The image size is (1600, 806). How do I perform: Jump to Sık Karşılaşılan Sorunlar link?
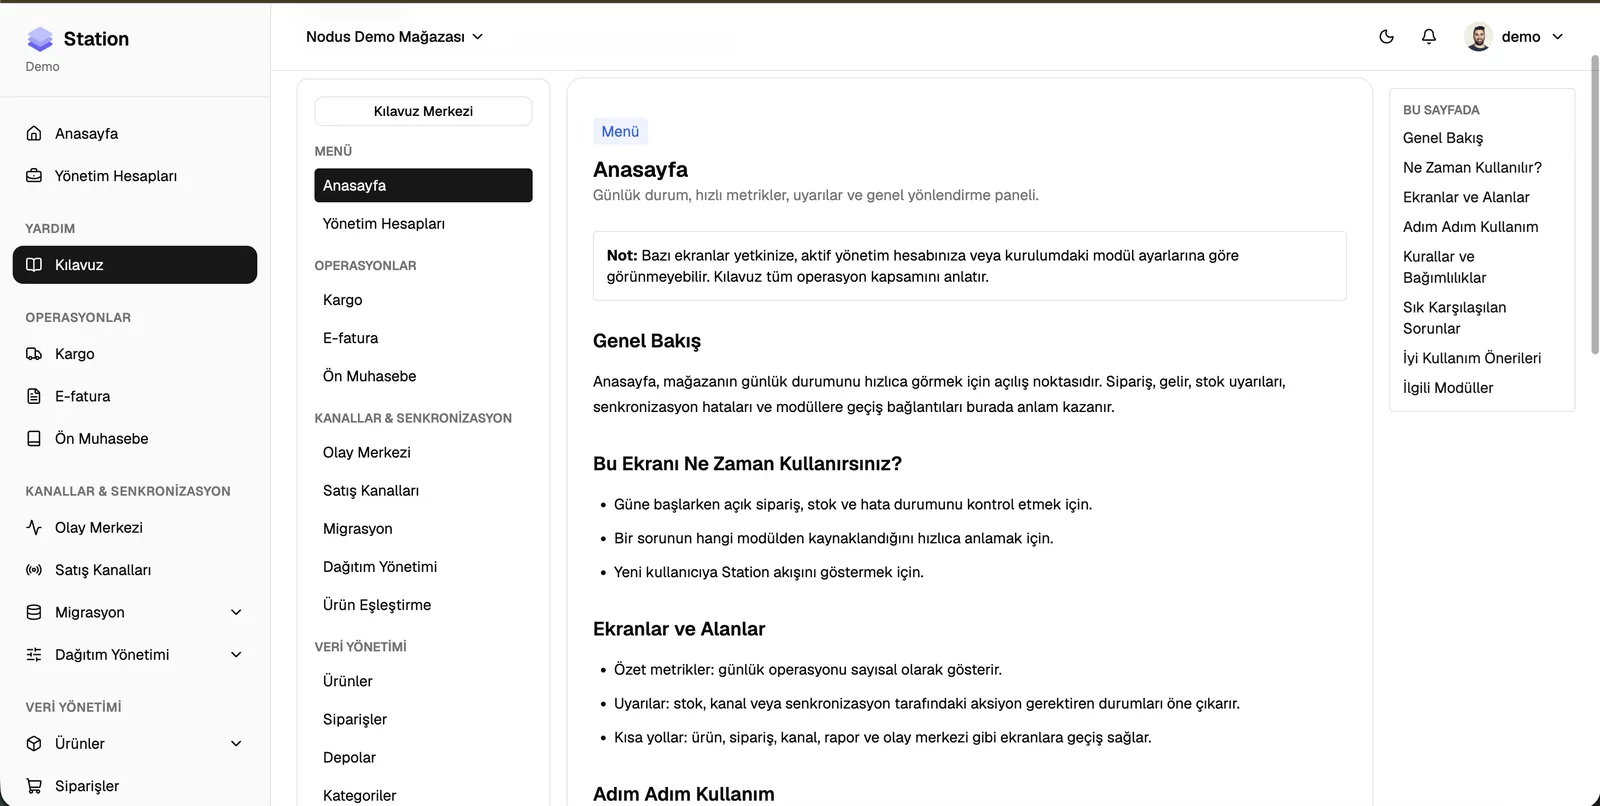coord(1454,318)
